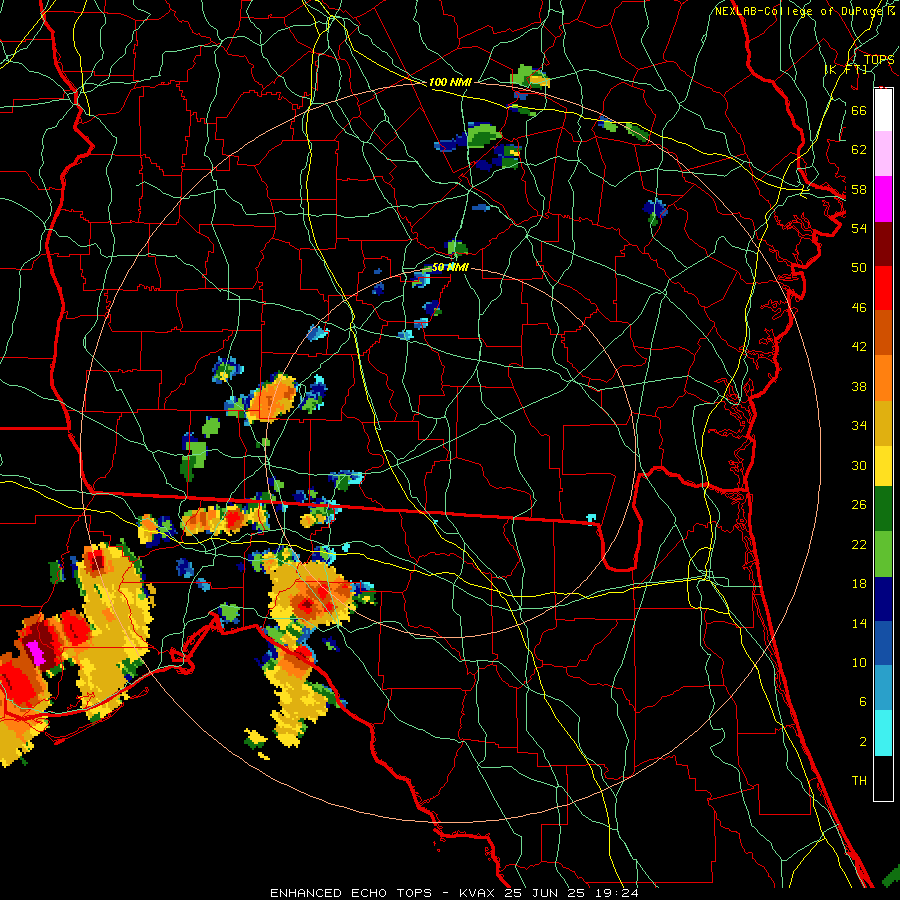Click the legend value "34"
900x900 pixels.
point(859,426)
